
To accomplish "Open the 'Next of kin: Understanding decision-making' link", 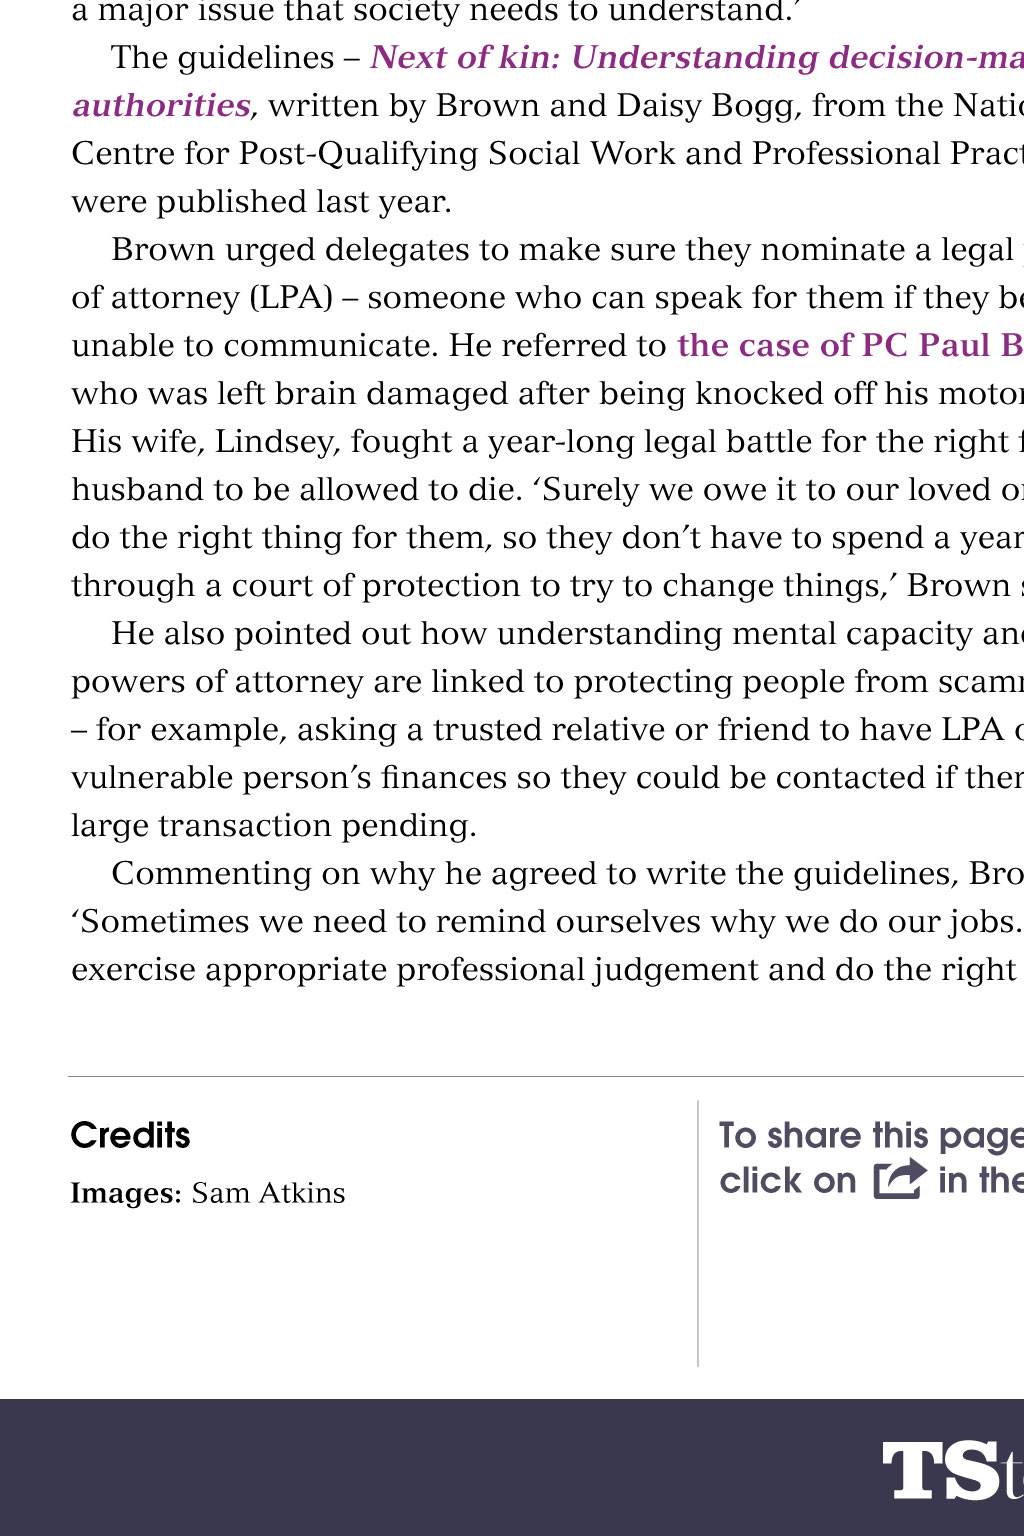I will (696, 57).
